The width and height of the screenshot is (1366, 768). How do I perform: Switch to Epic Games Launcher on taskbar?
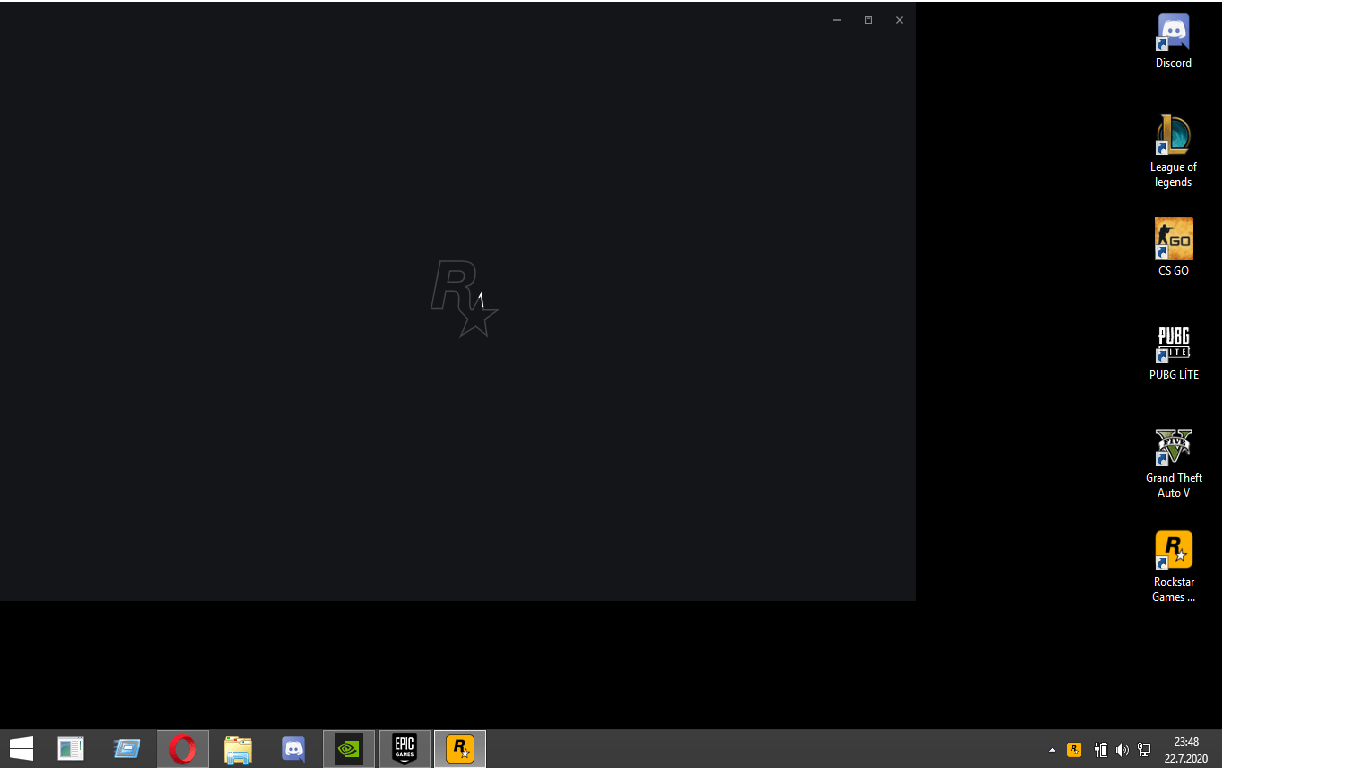[404, 748]
